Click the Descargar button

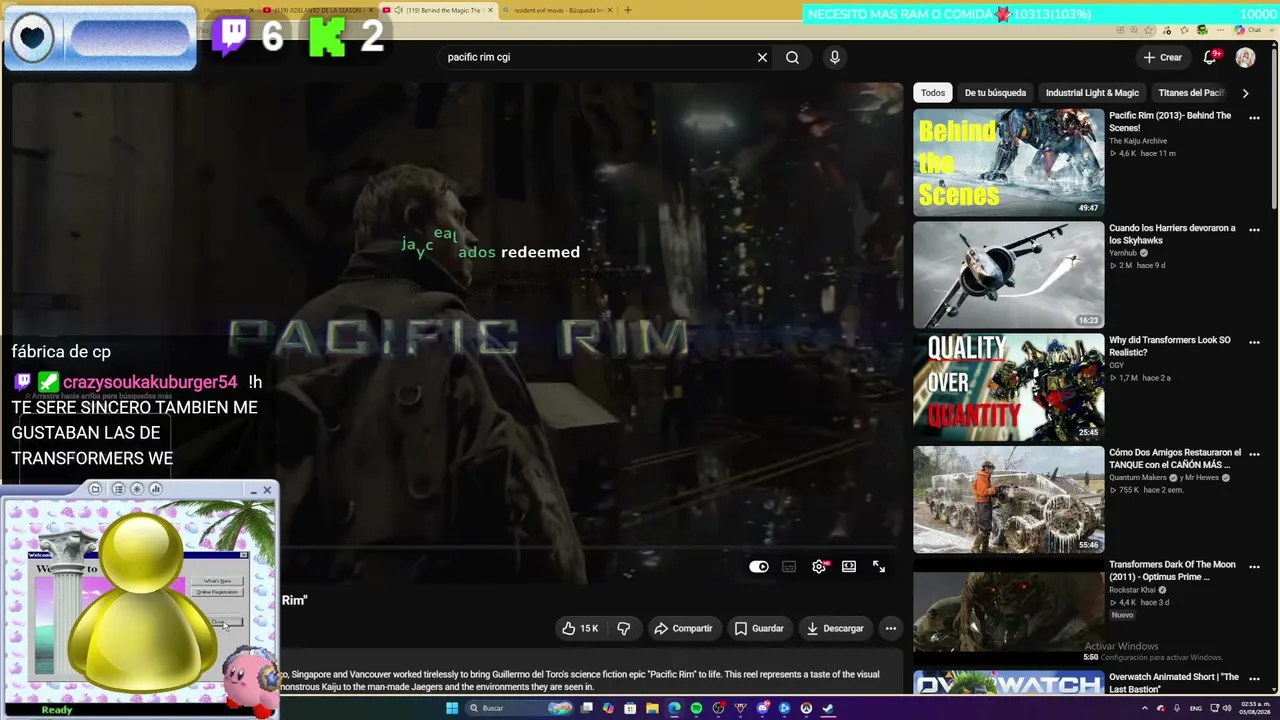(835, 628)
